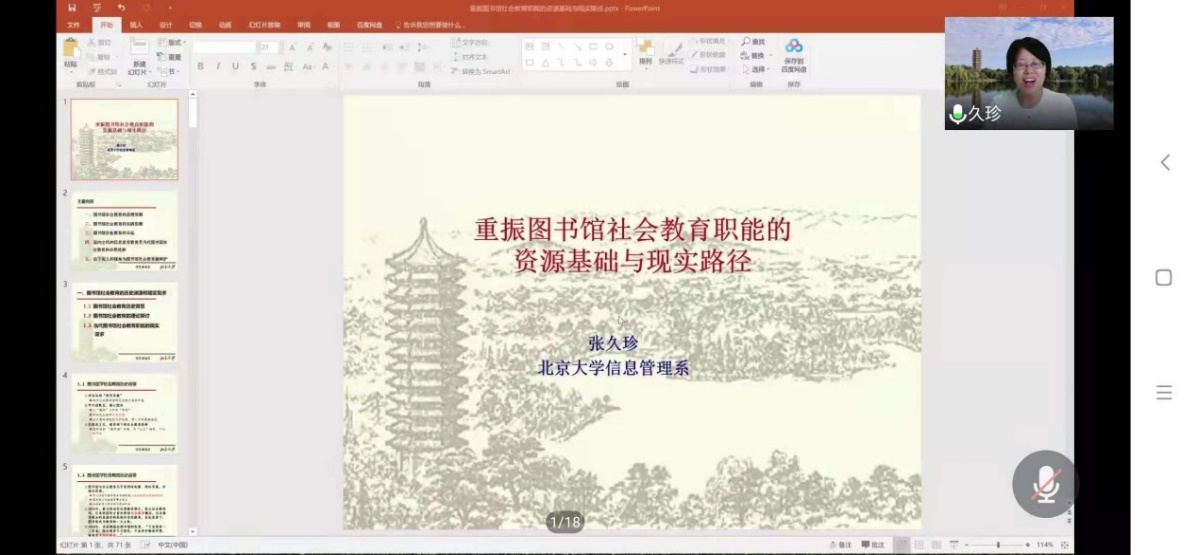The width and height of the screenshot is (1197, 555).
Task: Click the Save icon in the title bar
Action: coord(71,7)
